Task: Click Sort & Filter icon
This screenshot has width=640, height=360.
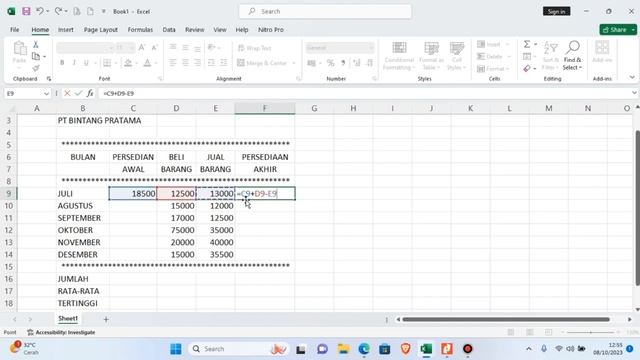Action: click(551, 48)
